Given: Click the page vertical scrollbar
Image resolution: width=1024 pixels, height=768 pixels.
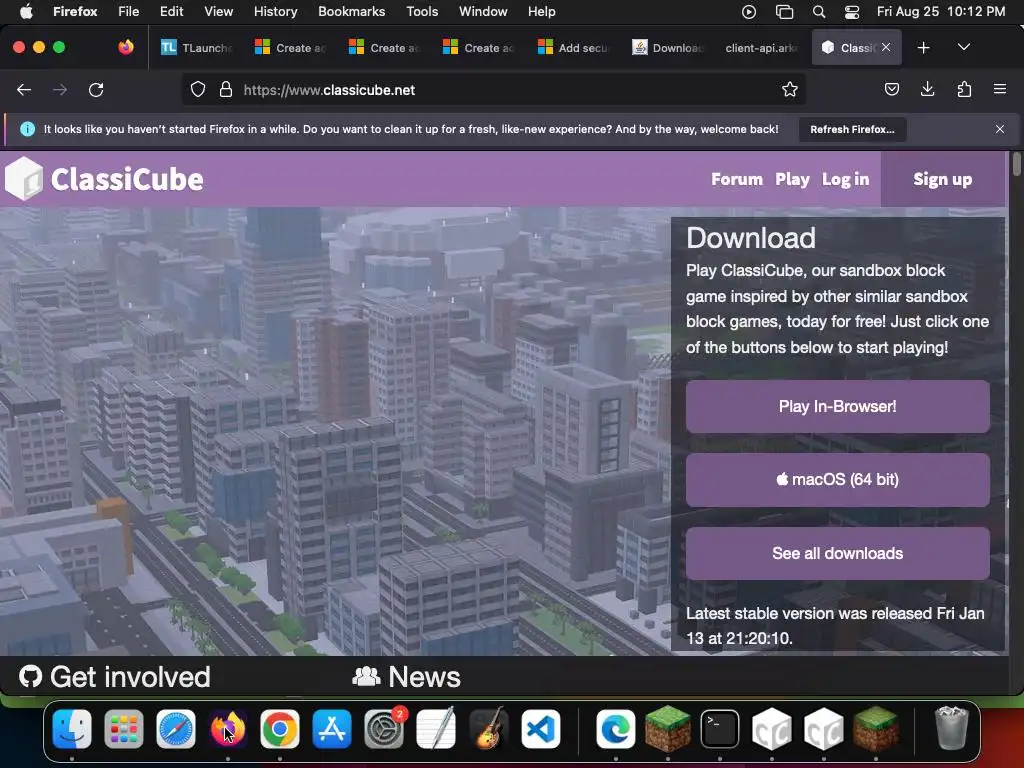Looking at the screenshot, I should click(1016, 163).
